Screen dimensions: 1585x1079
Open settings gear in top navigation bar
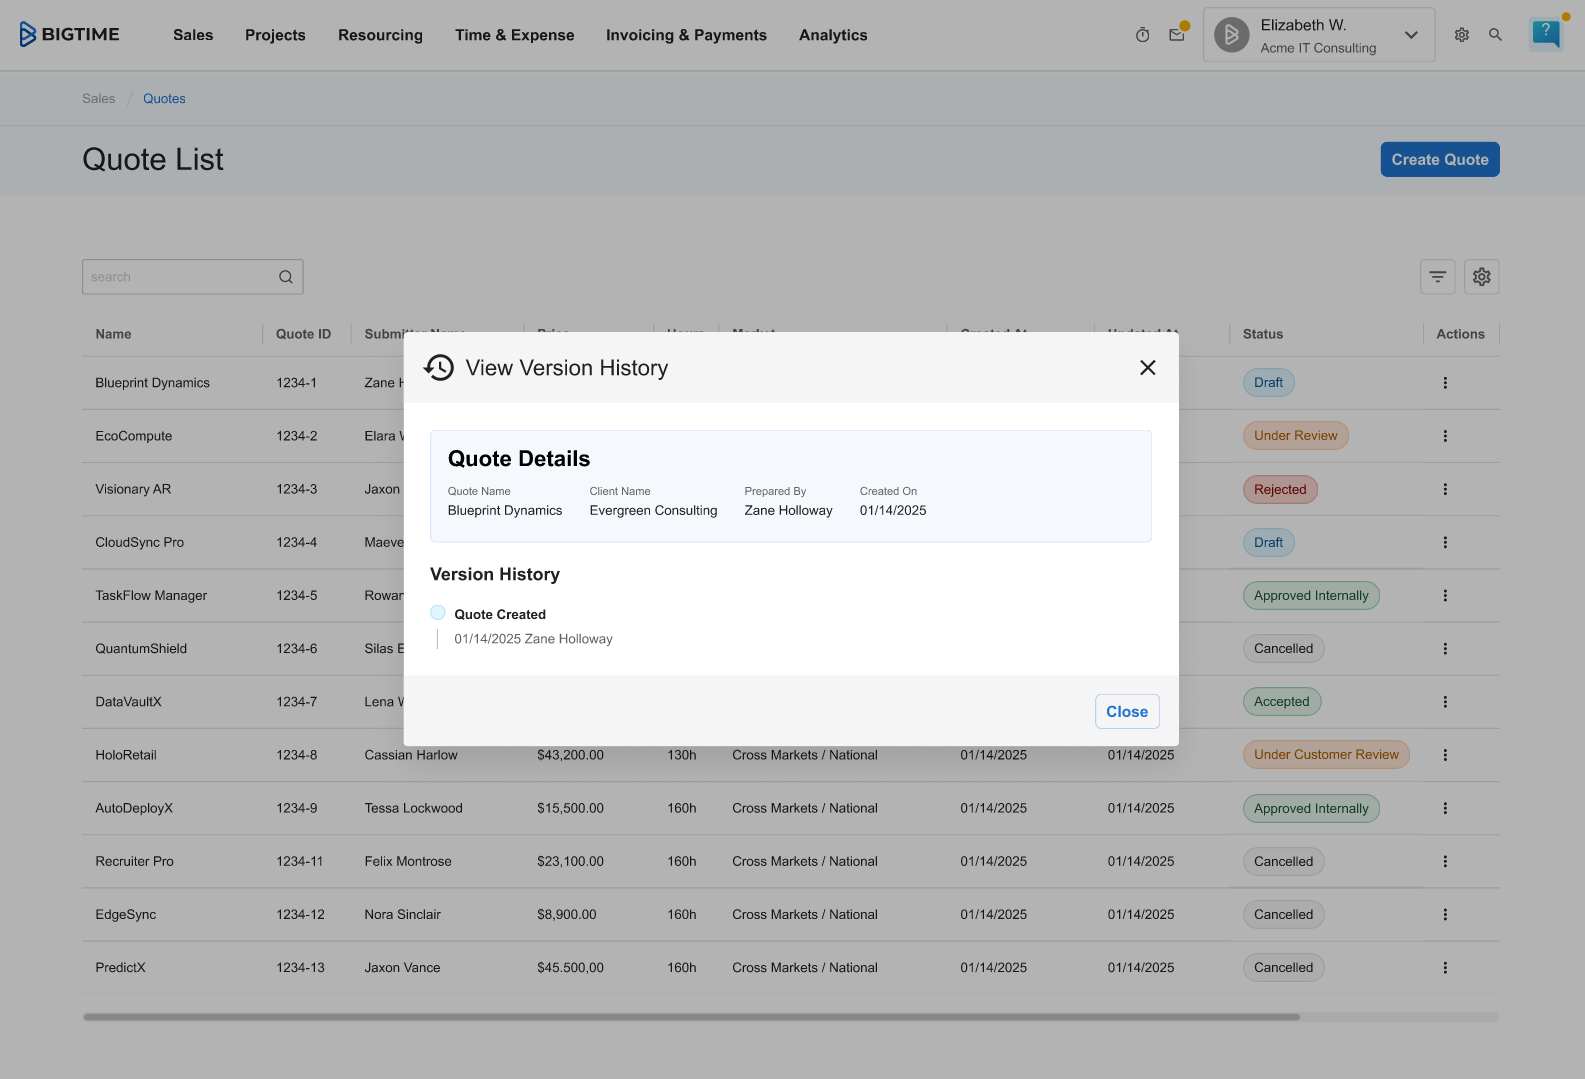(x=1461, y=35)
